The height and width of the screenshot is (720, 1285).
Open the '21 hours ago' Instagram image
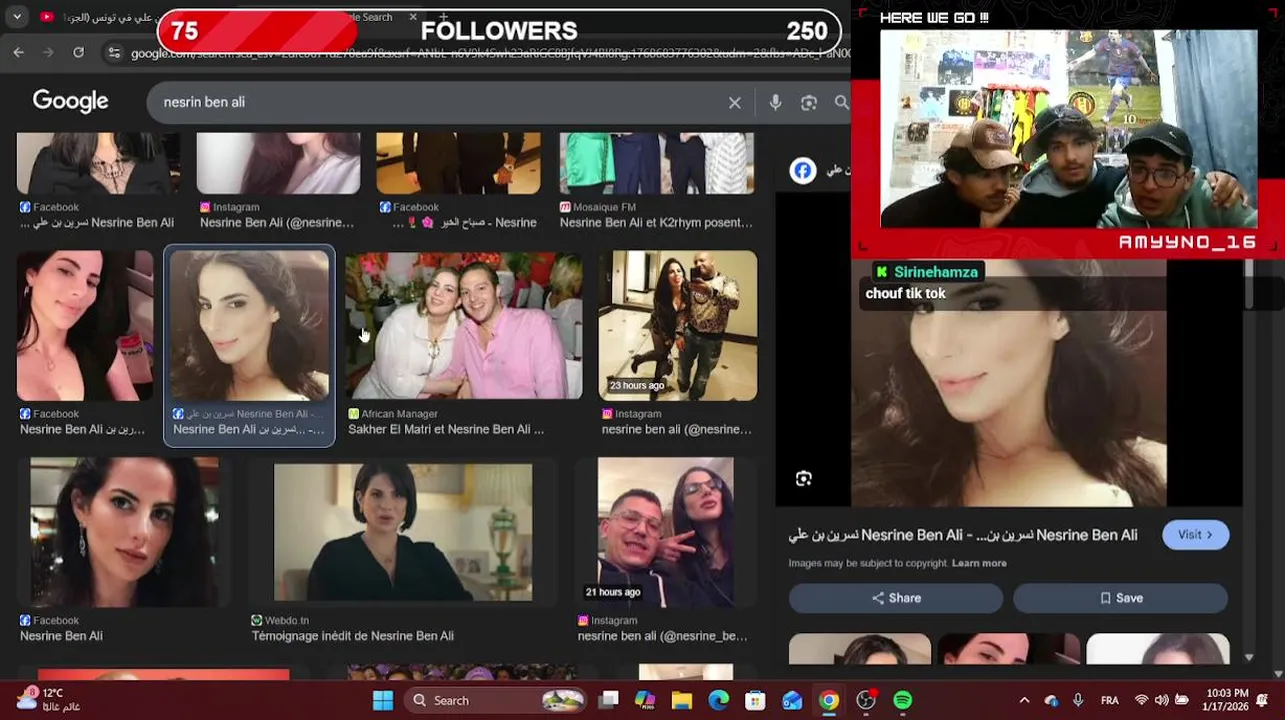(x=666, y=532)
